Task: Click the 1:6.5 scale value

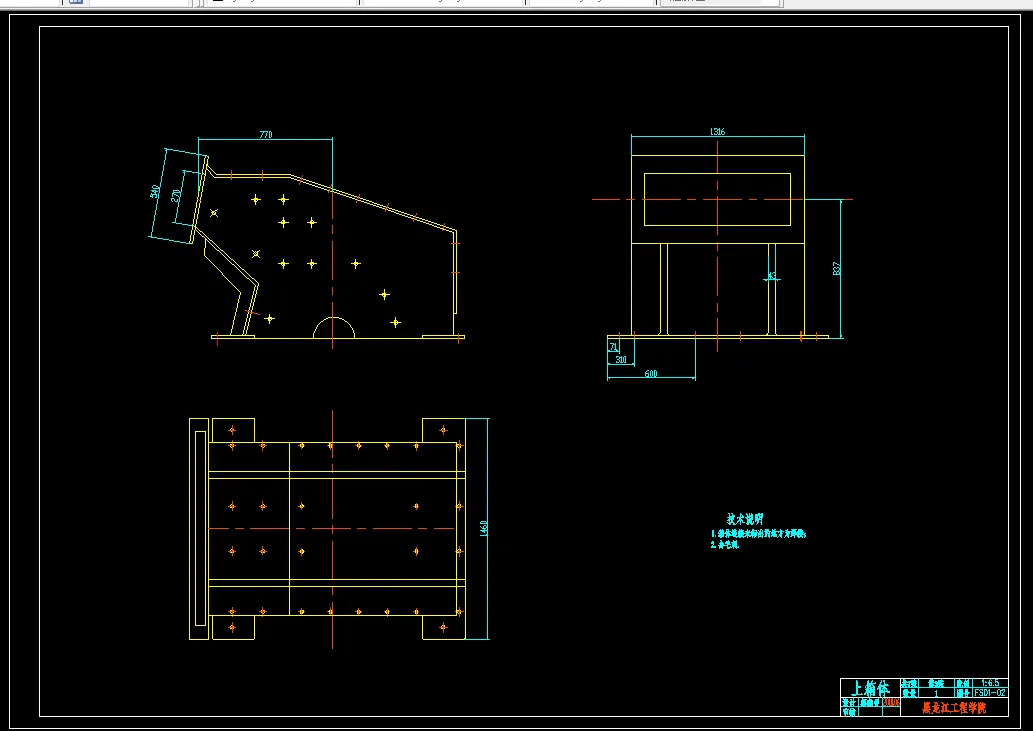Action: point(990,683)
